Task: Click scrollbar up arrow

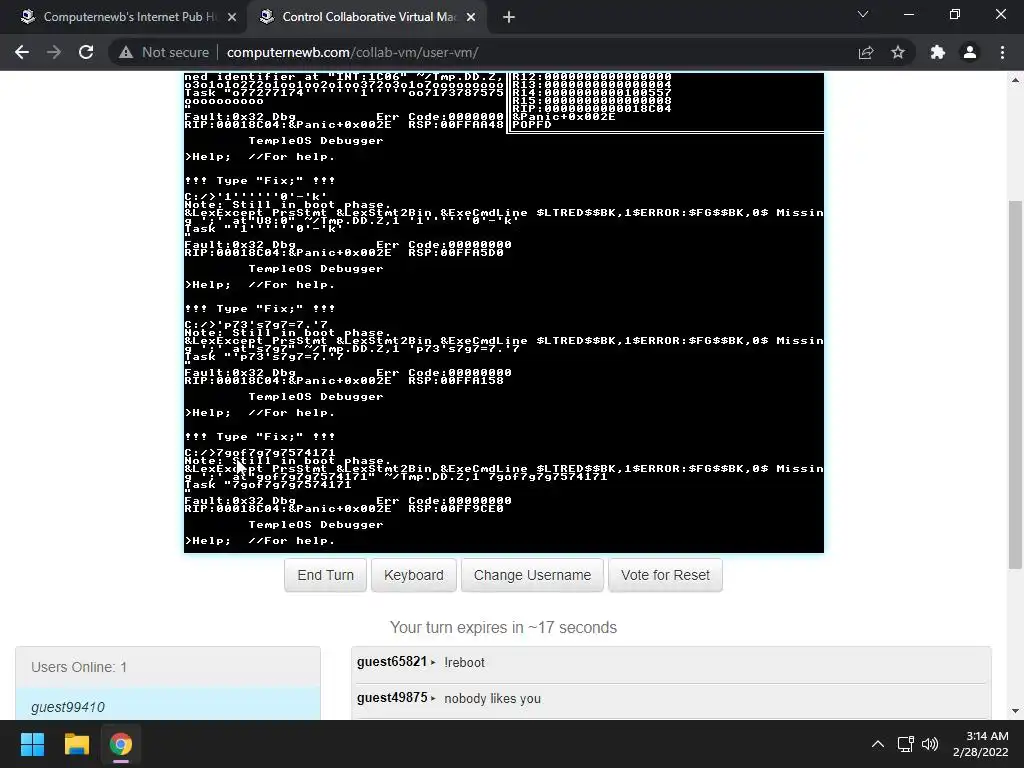Action: click(1015, 80)
